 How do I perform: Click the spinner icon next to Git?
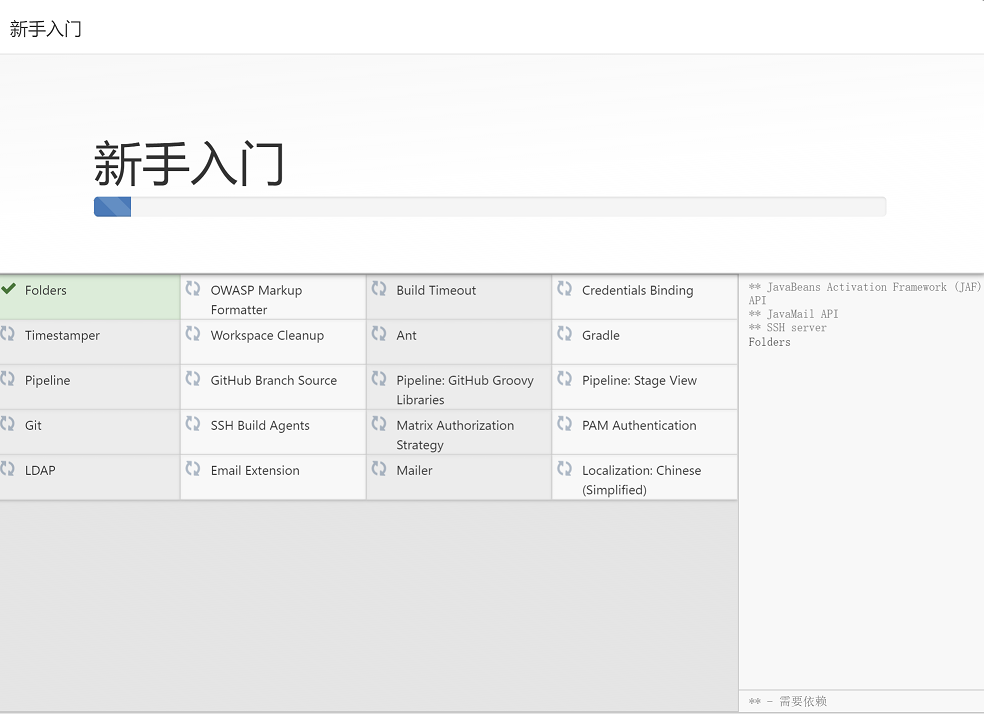(x=8, y=424)
